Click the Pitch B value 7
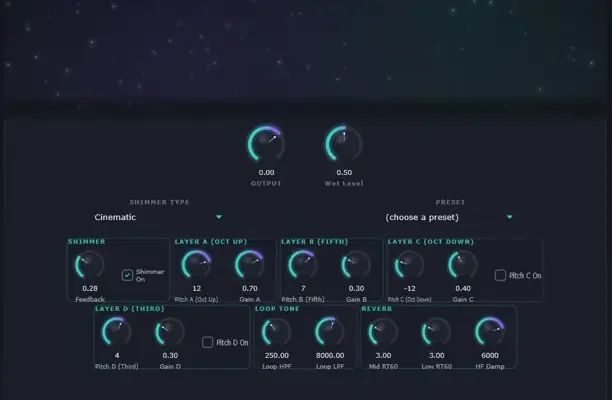 [303, 288]
